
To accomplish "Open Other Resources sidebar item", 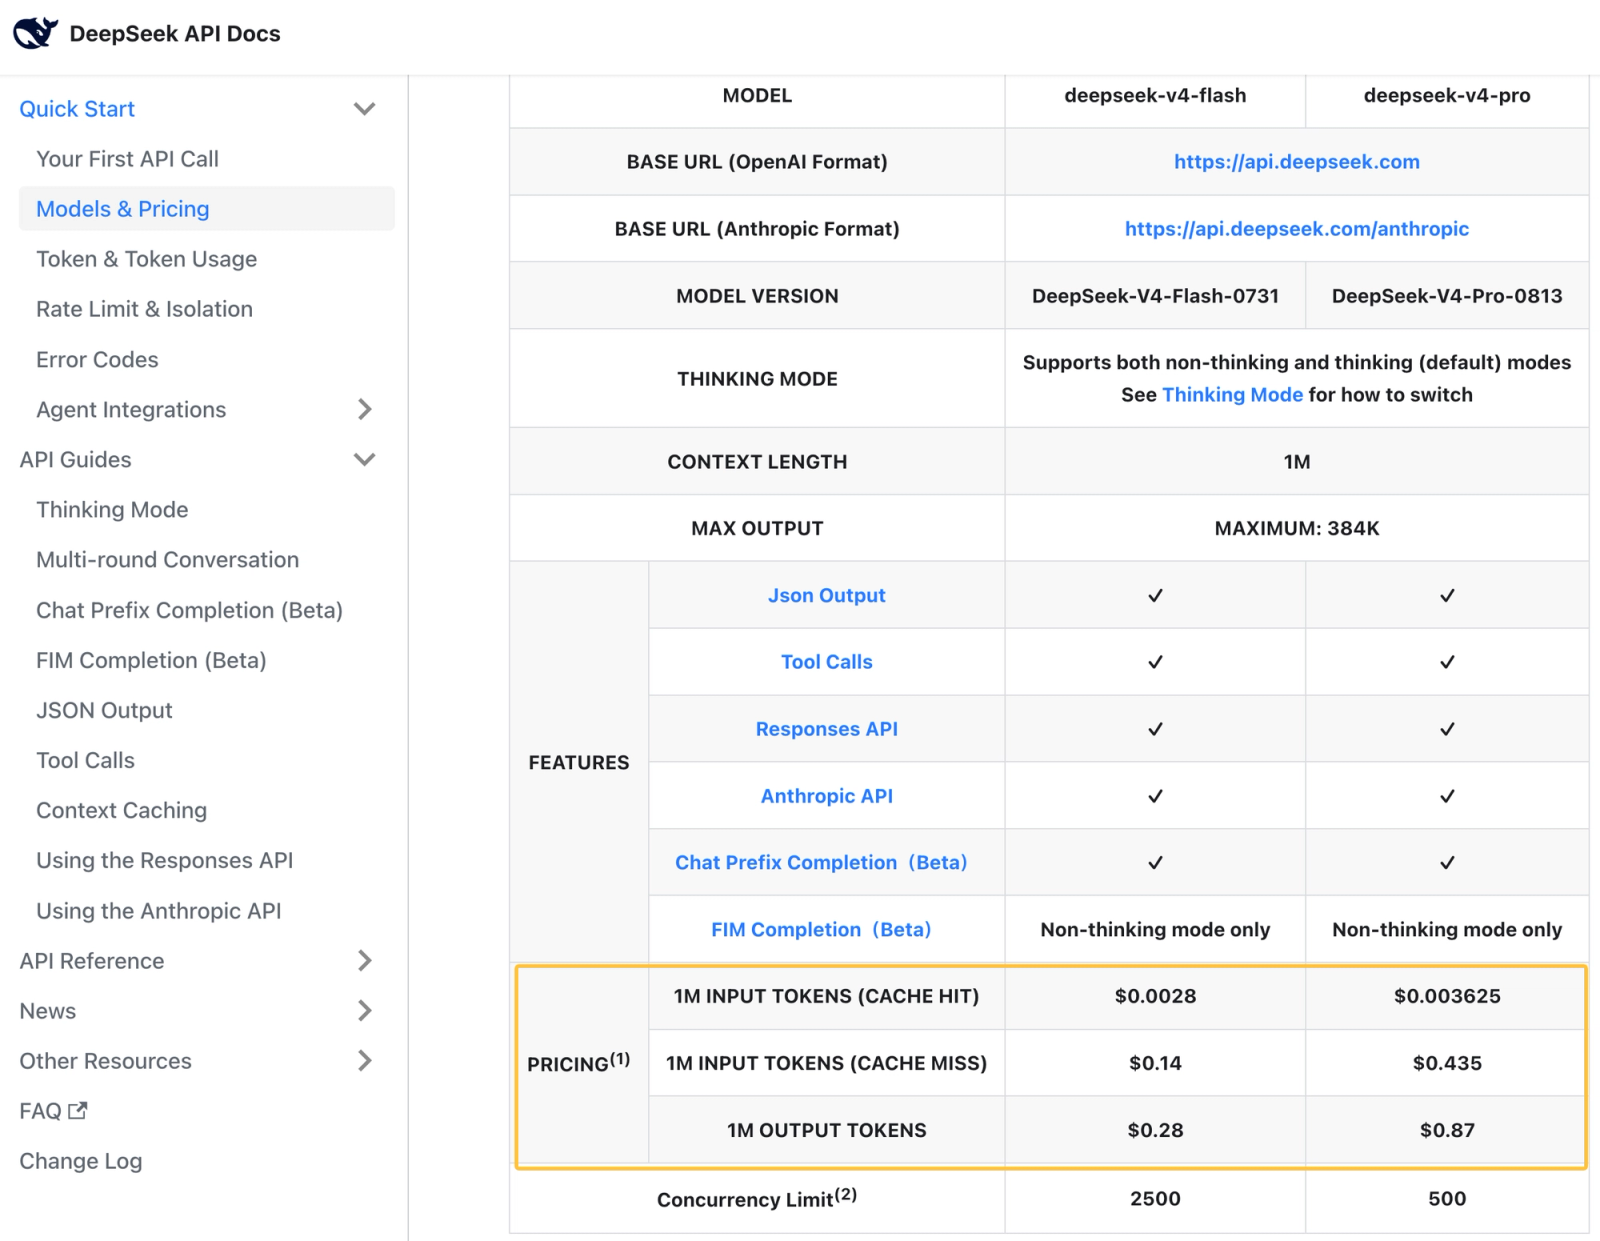I will [105, 1060].
